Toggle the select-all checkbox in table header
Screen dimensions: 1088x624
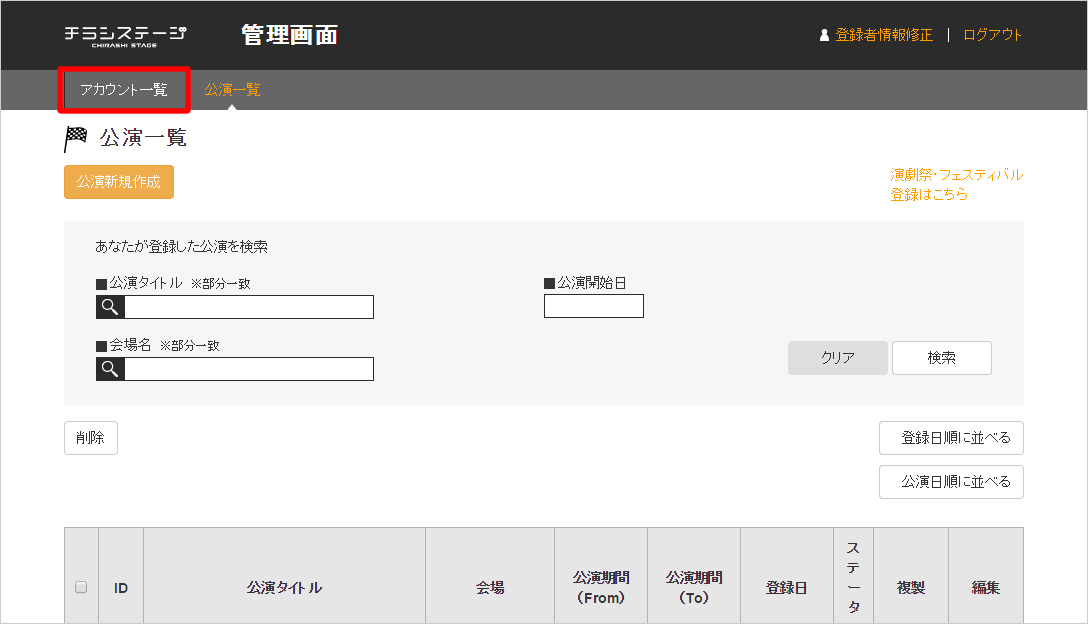click(x=81, y=587)
